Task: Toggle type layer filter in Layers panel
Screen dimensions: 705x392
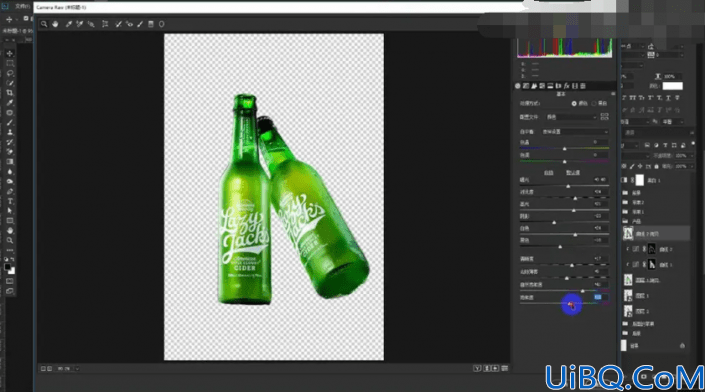Action: (665, 145)
